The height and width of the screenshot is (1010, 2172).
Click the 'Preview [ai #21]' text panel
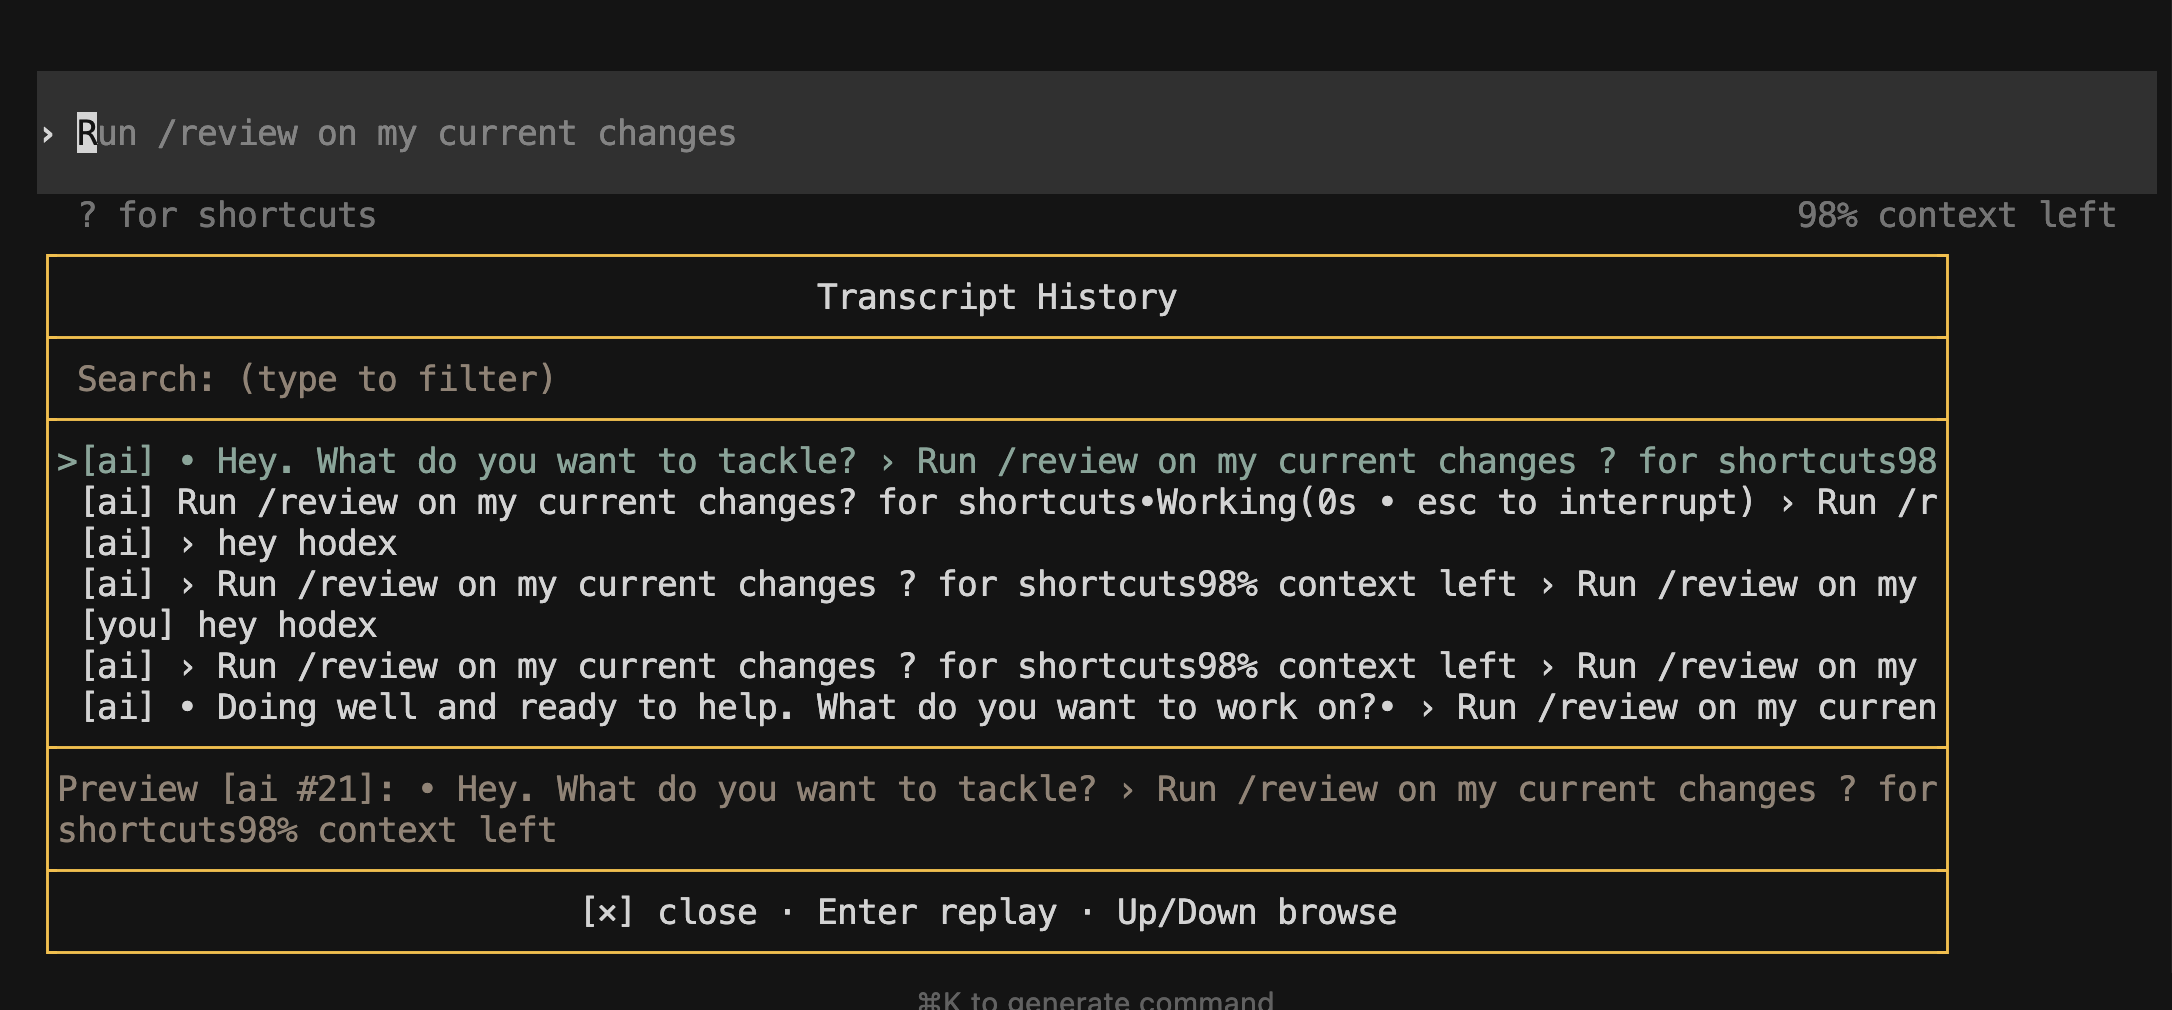(x=997, y=809)
